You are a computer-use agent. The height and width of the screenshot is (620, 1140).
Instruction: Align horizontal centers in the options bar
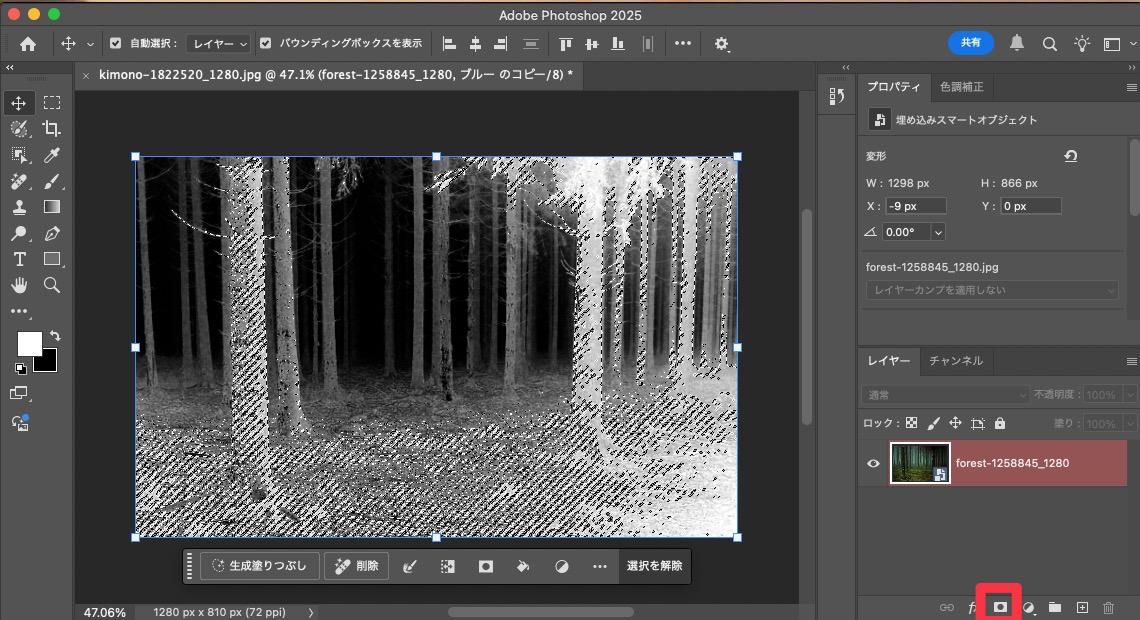(475, 44)
